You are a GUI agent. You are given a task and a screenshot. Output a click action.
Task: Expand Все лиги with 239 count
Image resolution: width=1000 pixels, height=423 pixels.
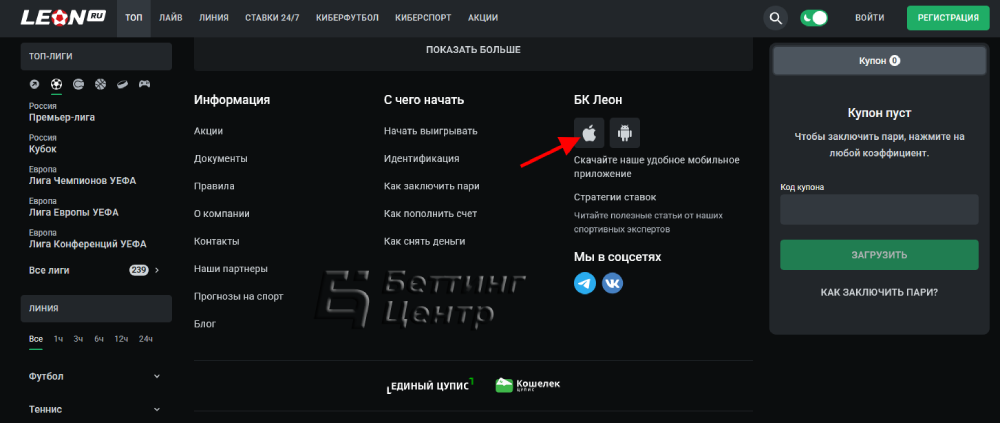96,271
